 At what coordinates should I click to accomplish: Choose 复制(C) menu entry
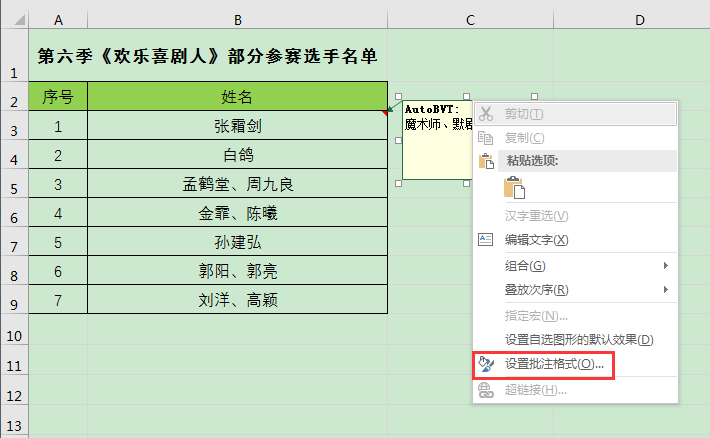tap(575, 138)
